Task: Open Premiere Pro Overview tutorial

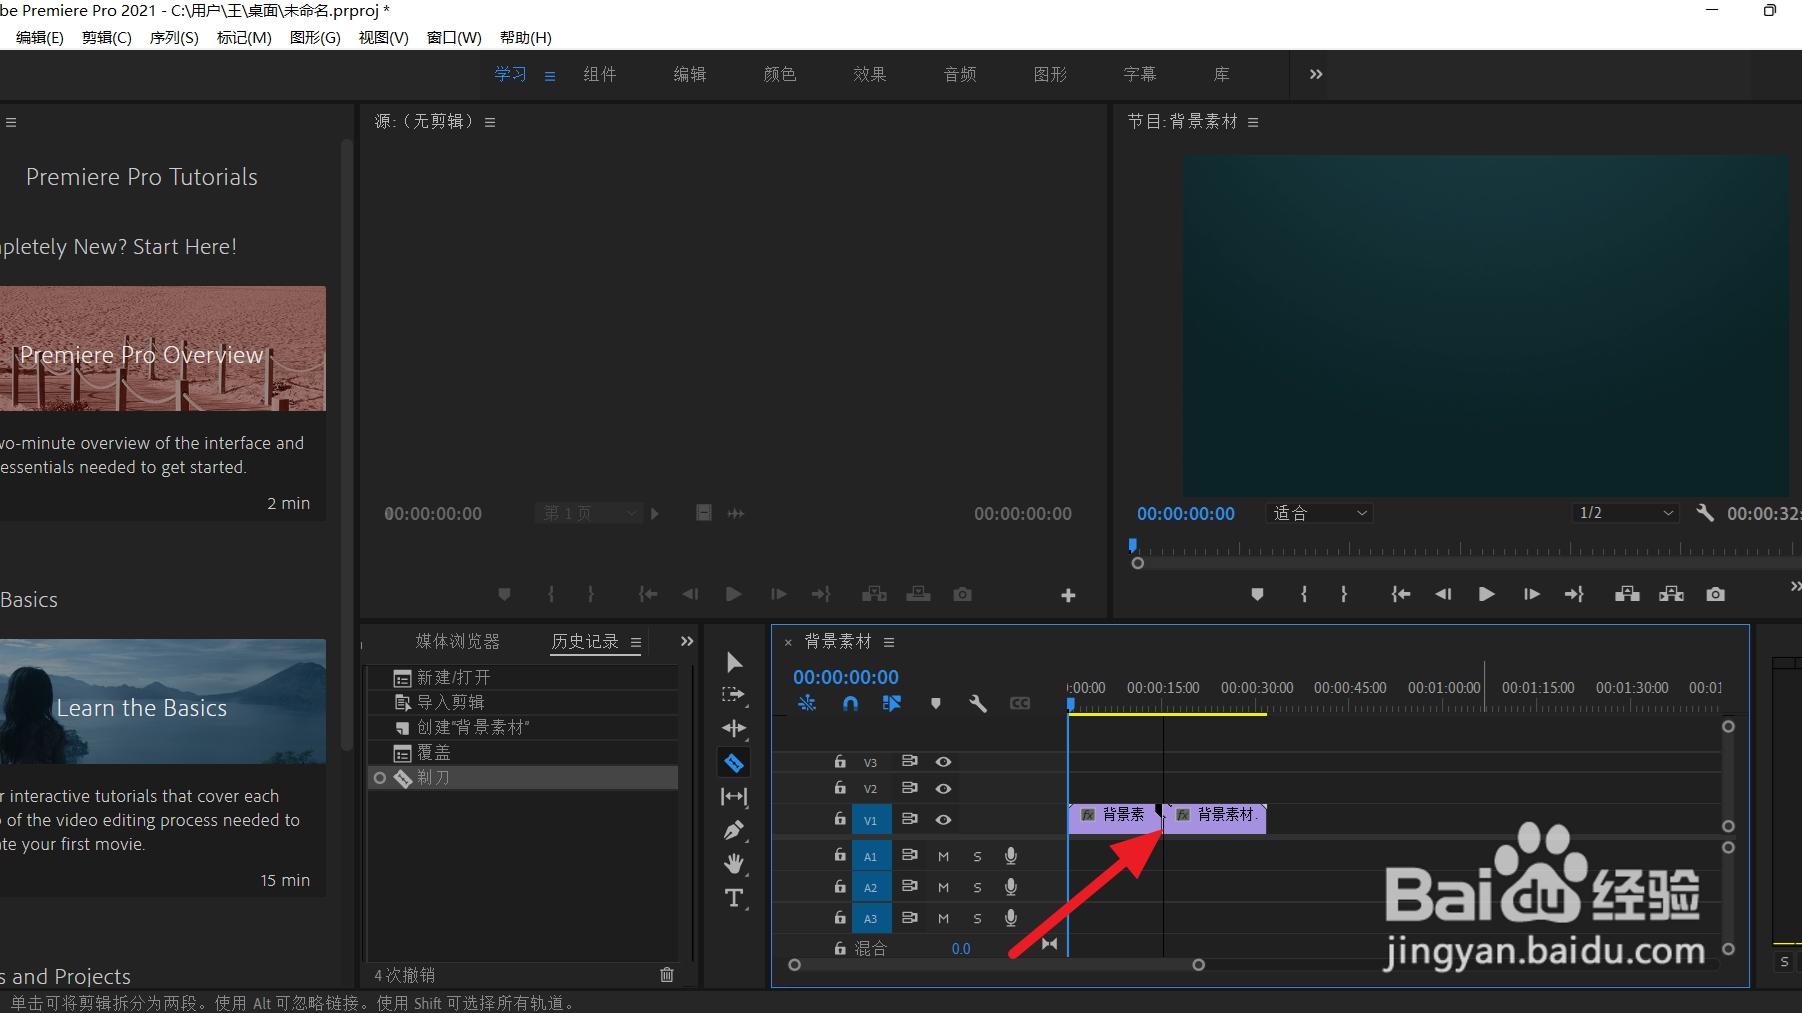Action: pyautogui.click(x=163, y=349)
